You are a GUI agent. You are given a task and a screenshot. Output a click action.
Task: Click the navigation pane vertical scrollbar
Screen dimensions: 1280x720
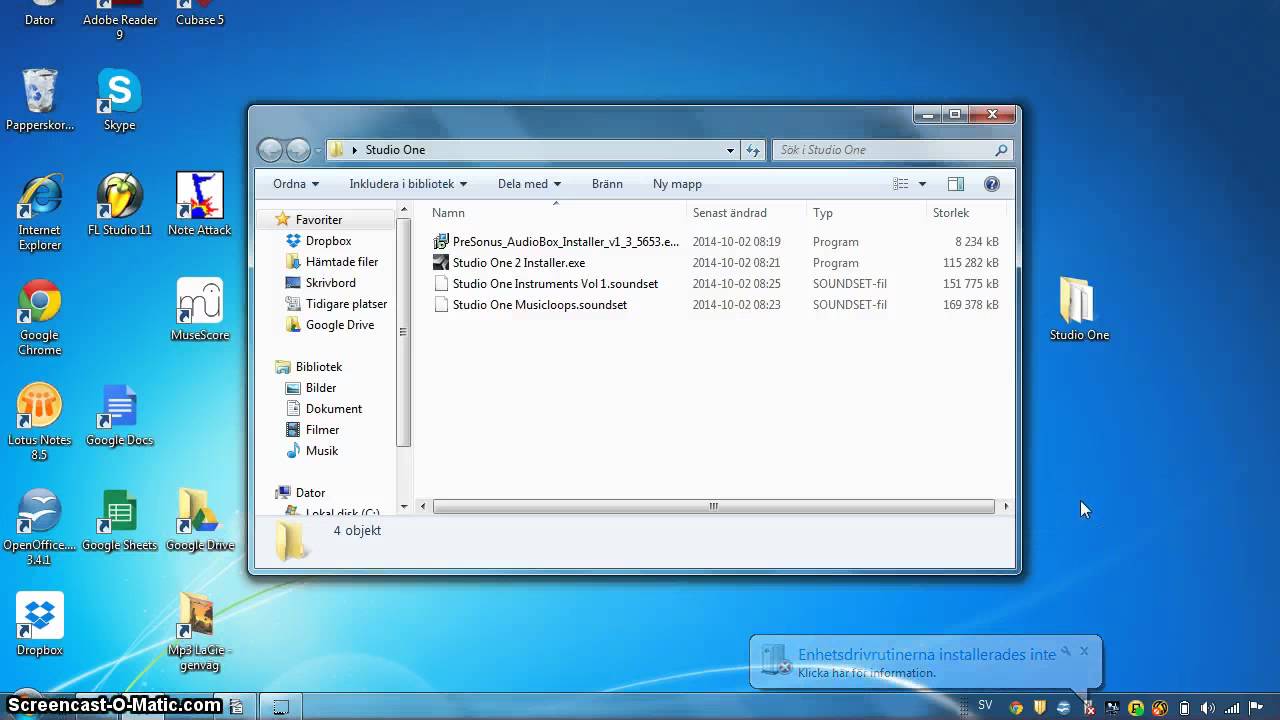pos(404,330)
